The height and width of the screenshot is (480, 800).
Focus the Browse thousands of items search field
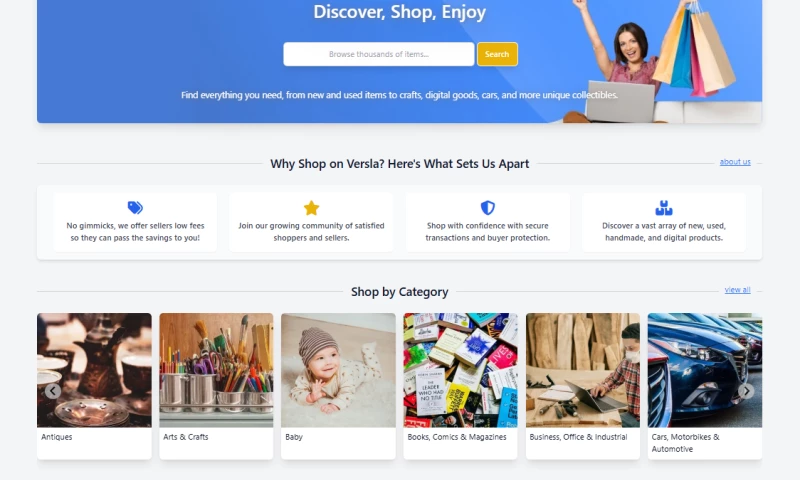pos(379,54)
